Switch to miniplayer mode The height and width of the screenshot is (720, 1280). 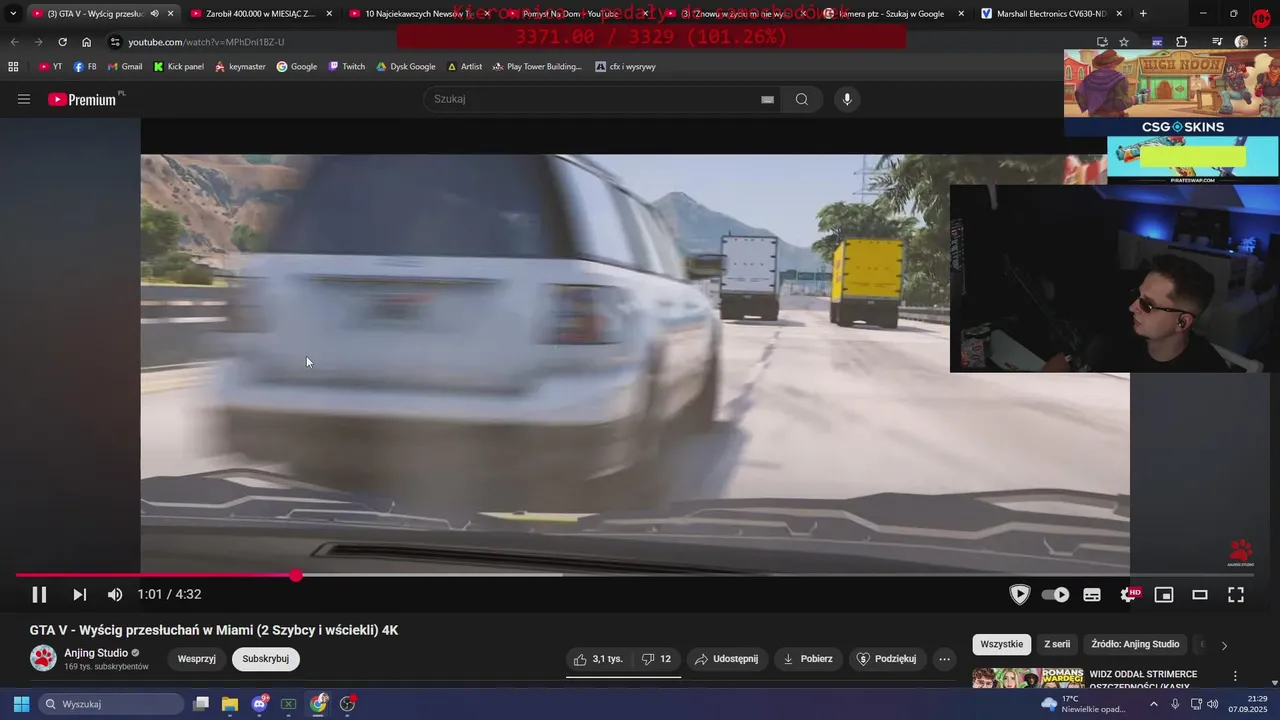[1164, 594]
